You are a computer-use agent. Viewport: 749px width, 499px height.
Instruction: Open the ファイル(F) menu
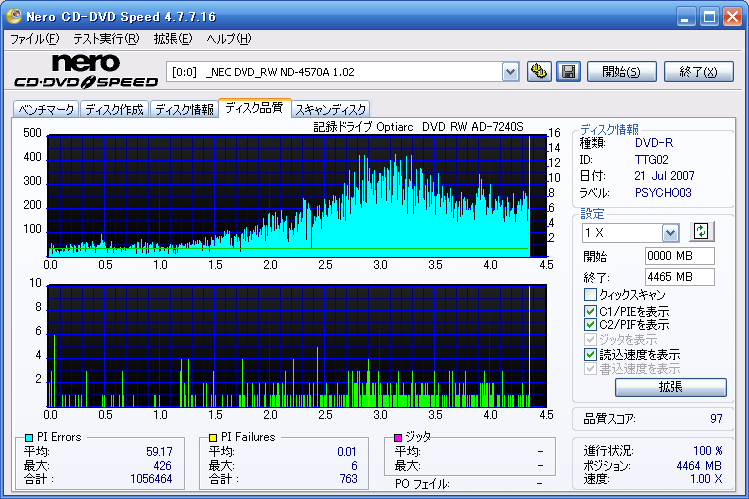[34, 39]
